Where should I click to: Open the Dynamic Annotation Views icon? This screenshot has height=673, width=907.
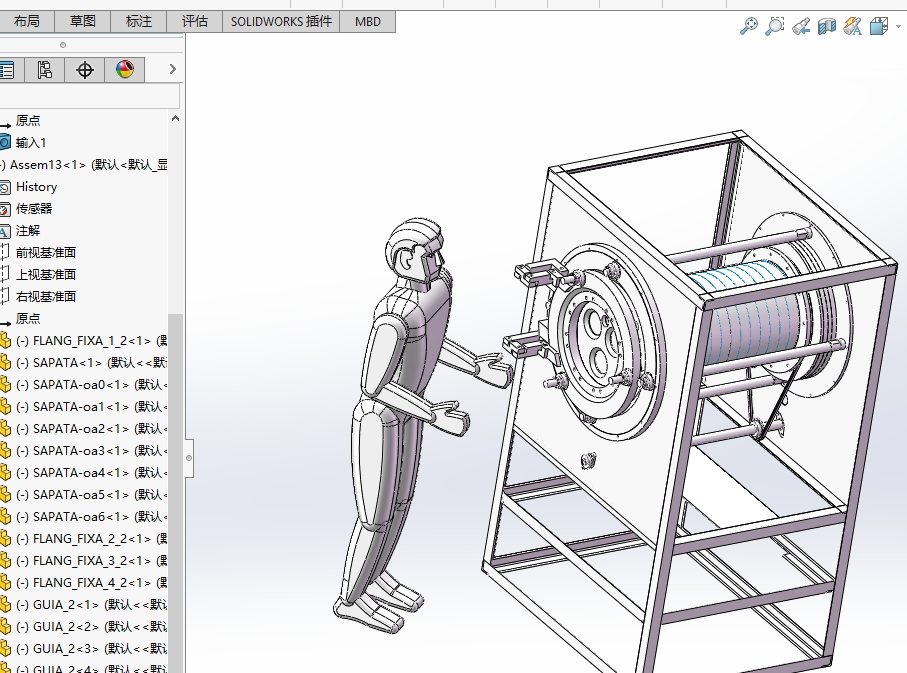tap(852, 27)
